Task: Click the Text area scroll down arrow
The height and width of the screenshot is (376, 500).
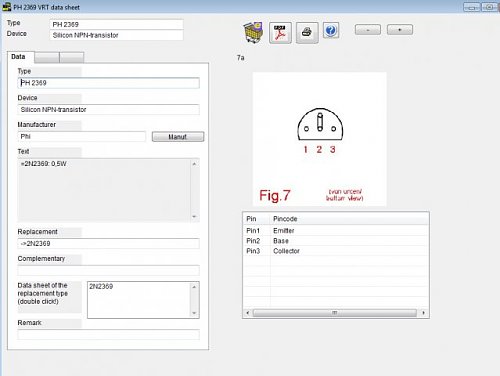Action: pyautogui.click(x=194, y=217)
